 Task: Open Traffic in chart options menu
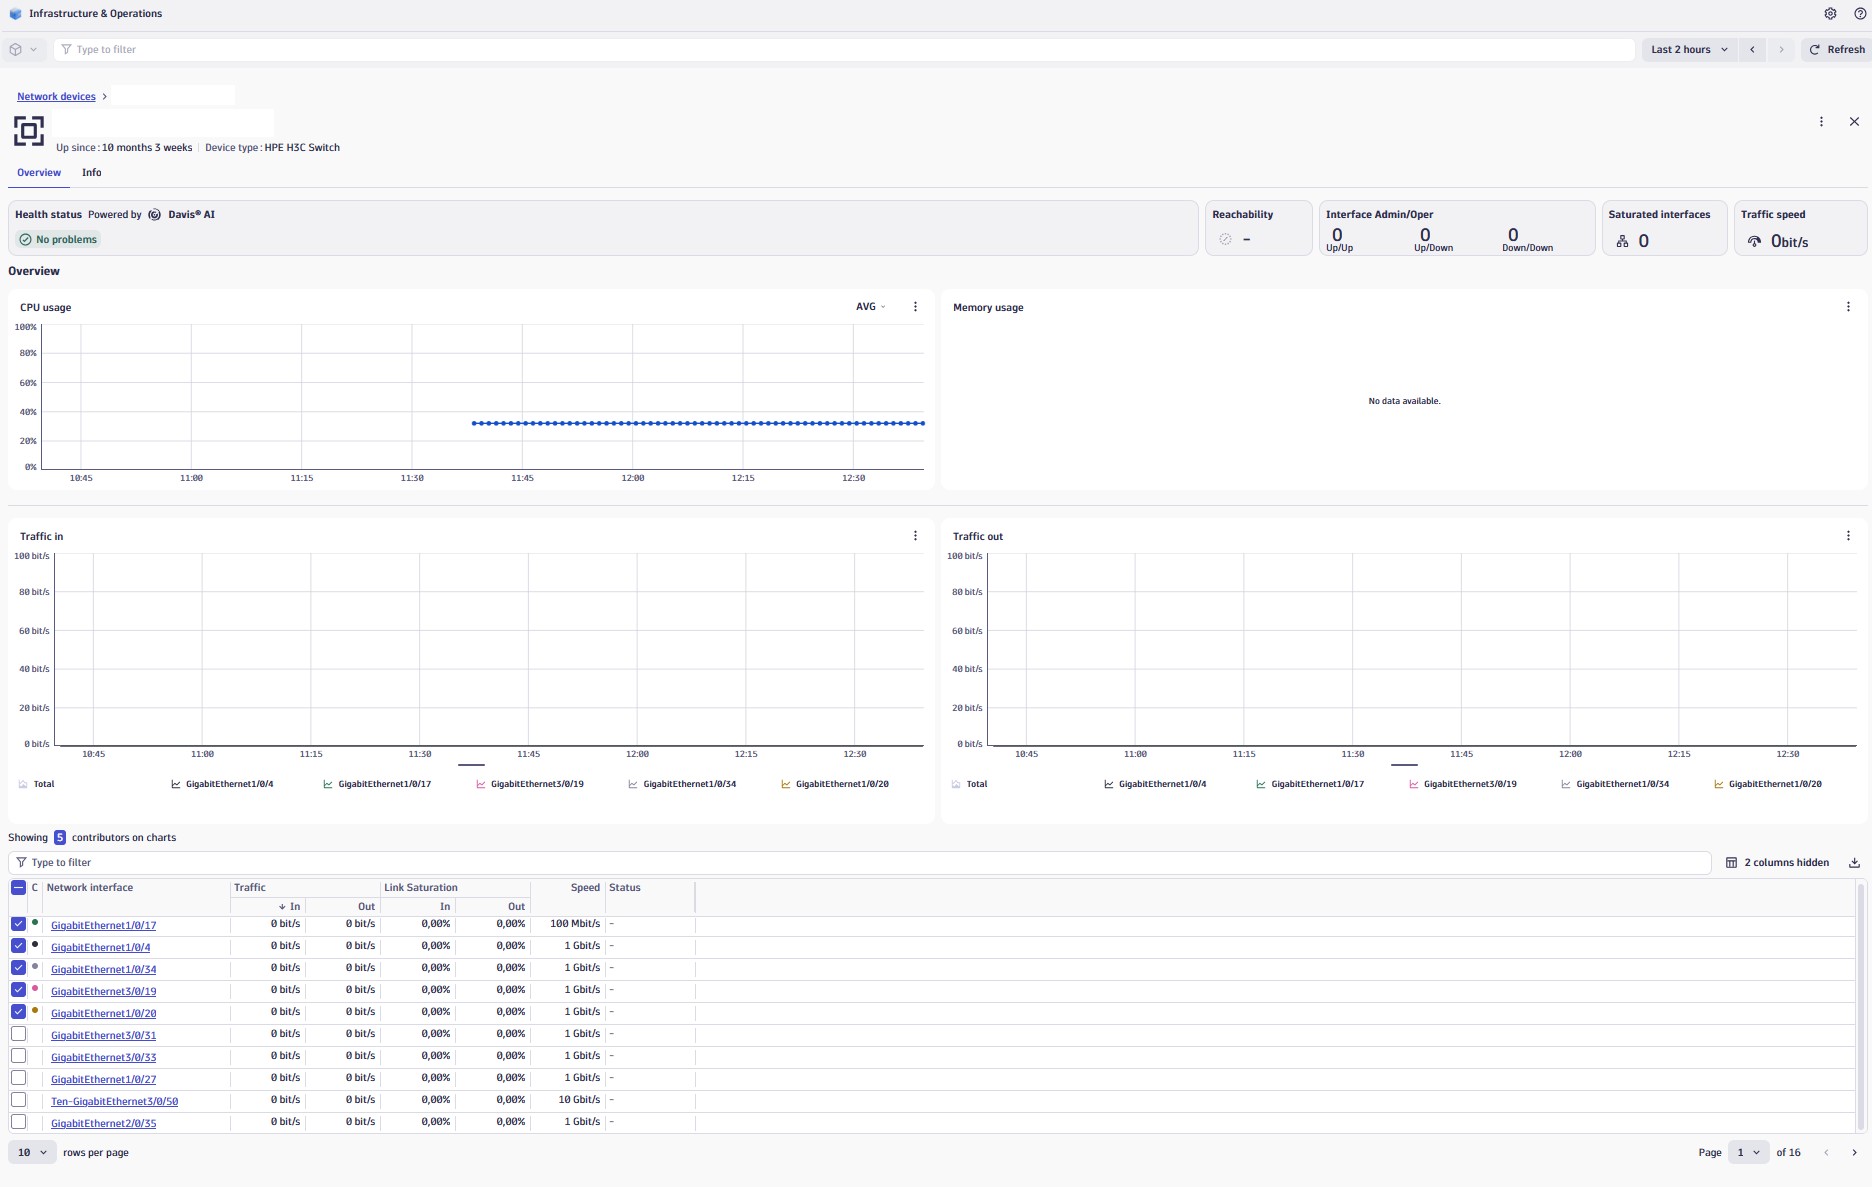coord(915,536)
